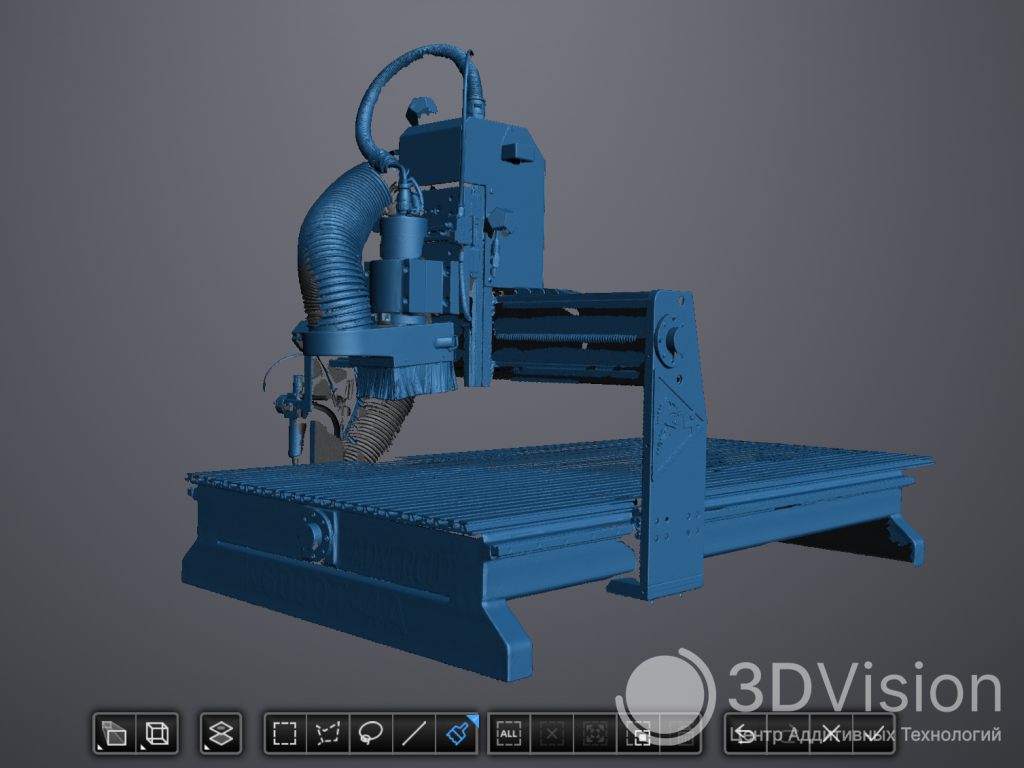Confirm the edit with the checkmark button
The image size is (1024, 768).
click(x=873, y=734)
